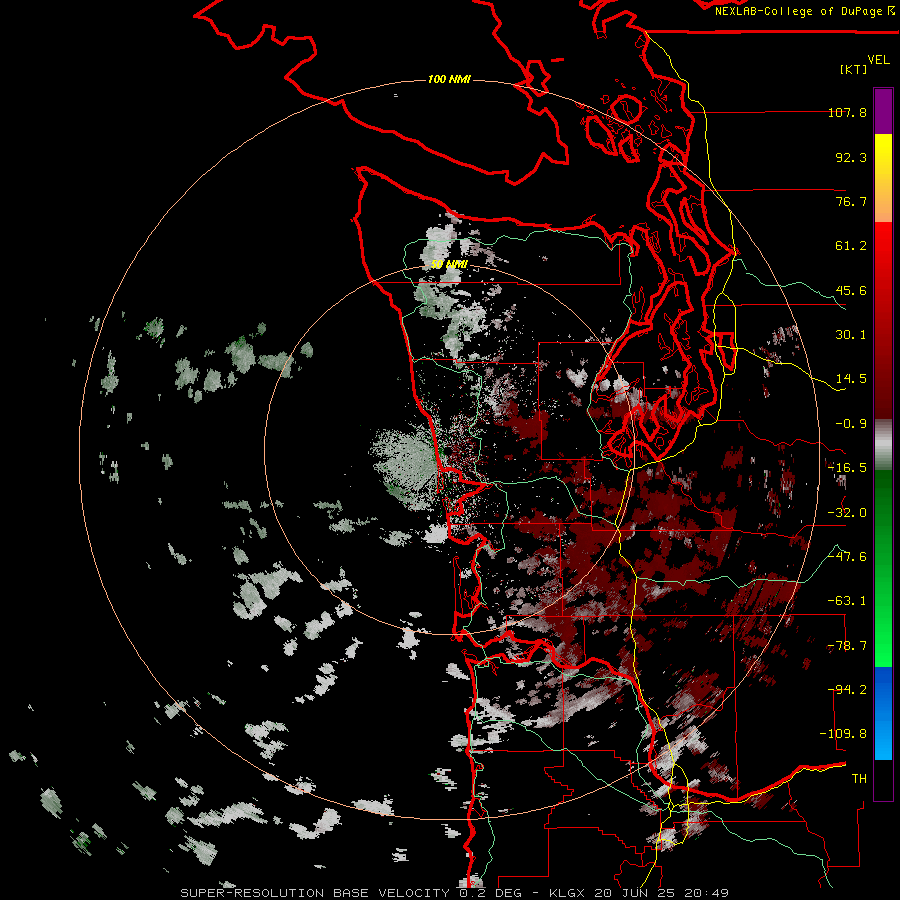Select the -94.2 scale value

point(847,690)
